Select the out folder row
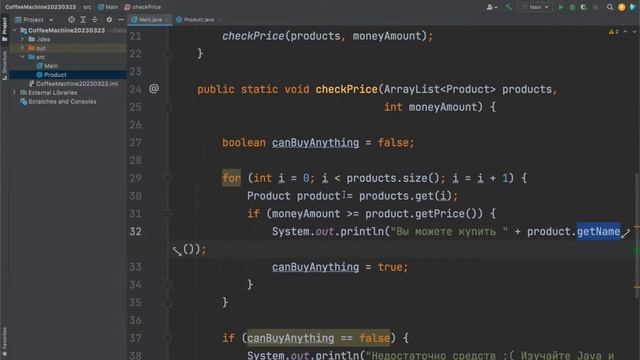This screenshot has width=640, height=360. click(x=68, y=48)
